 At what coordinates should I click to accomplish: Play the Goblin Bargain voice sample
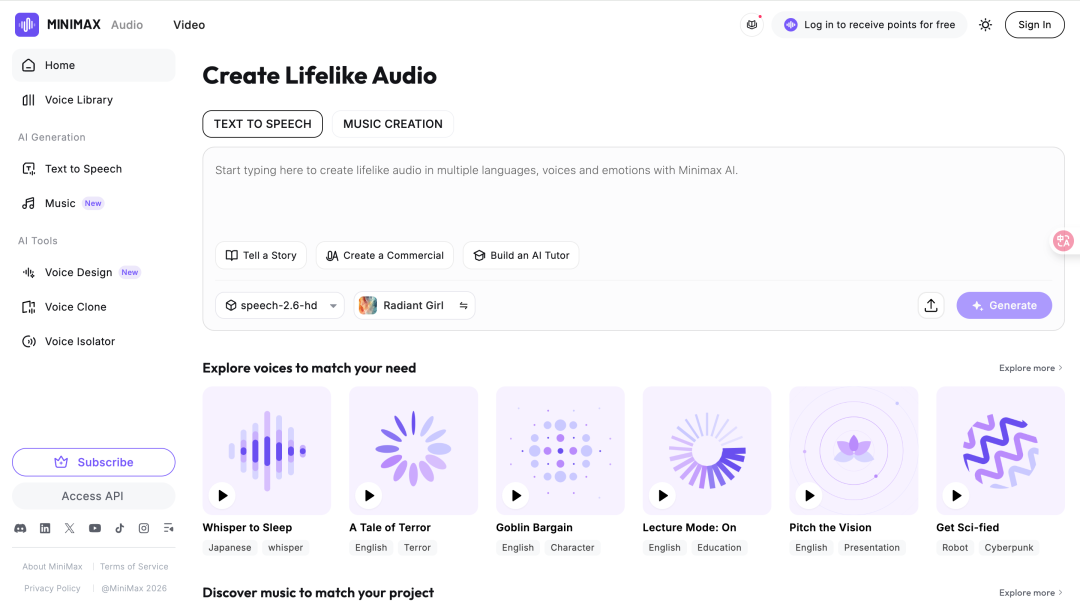click(x=516, y=495)
